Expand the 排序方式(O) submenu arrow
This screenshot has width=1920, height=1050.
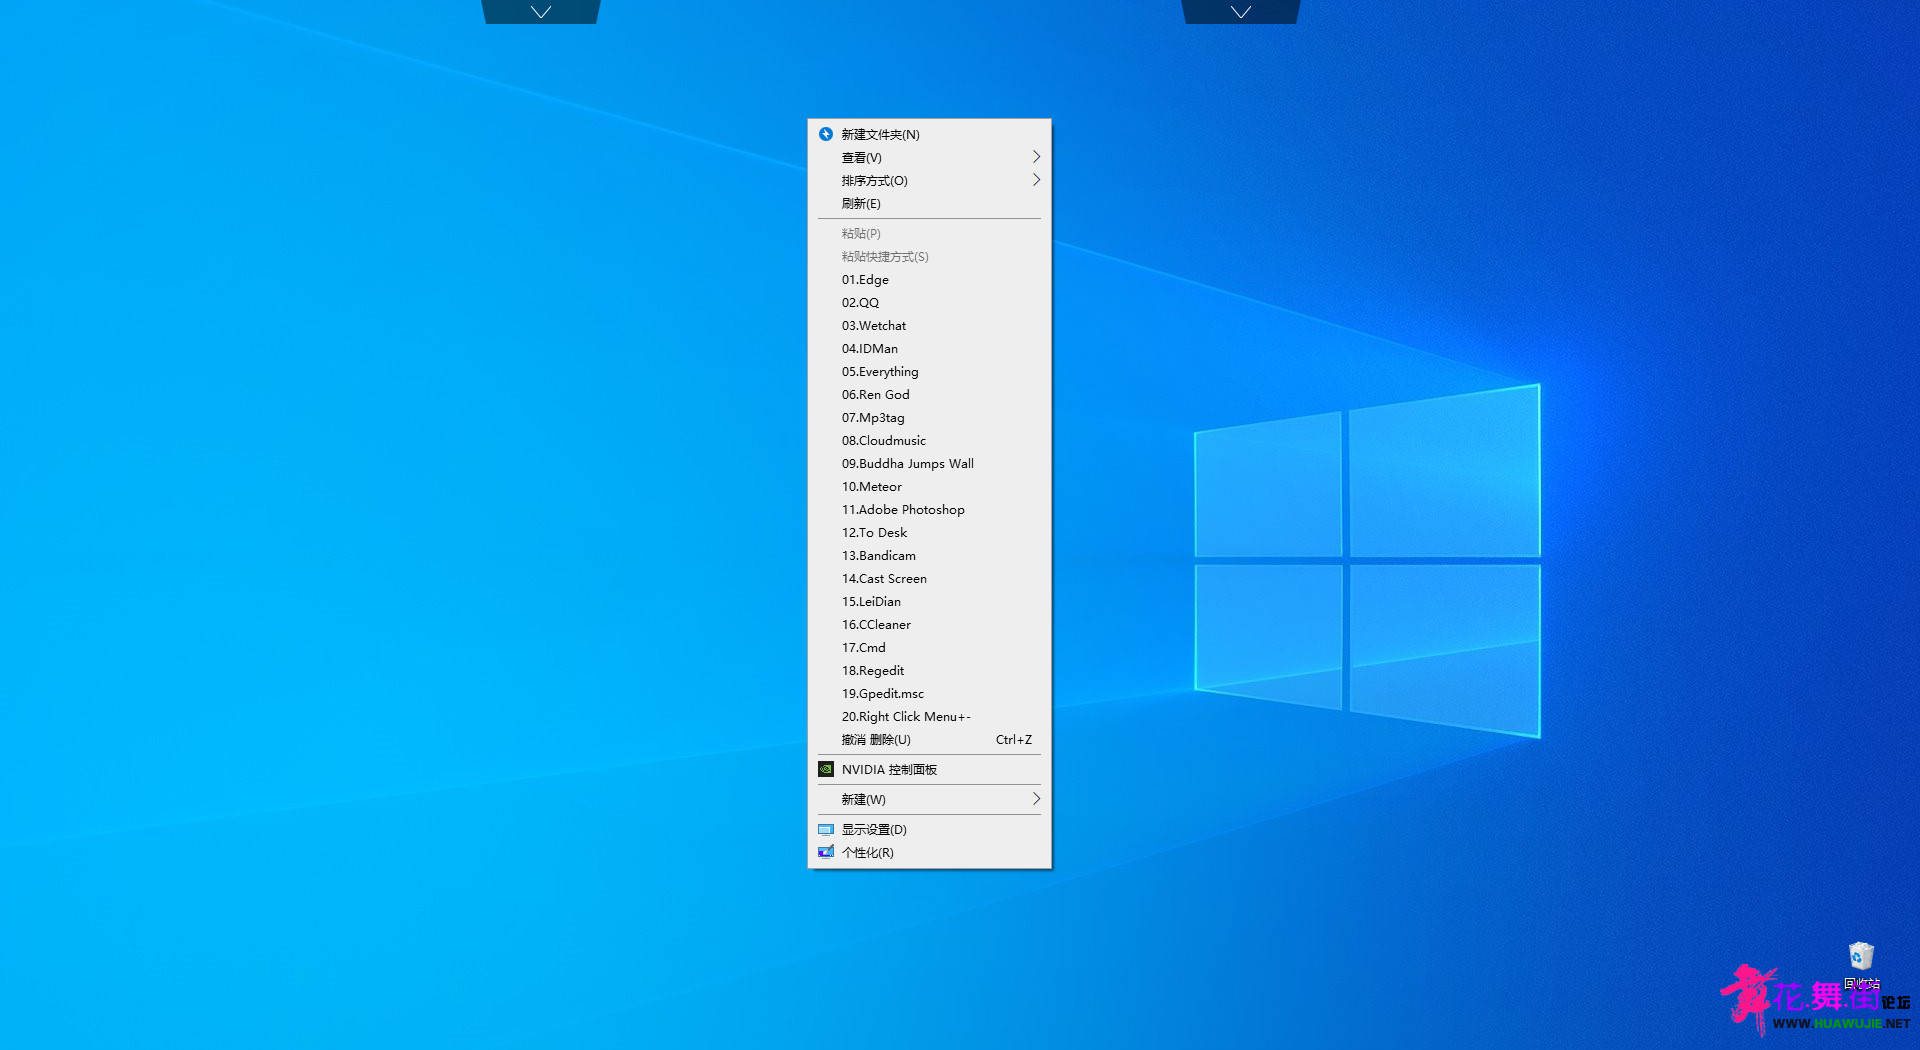[1036, 180]
